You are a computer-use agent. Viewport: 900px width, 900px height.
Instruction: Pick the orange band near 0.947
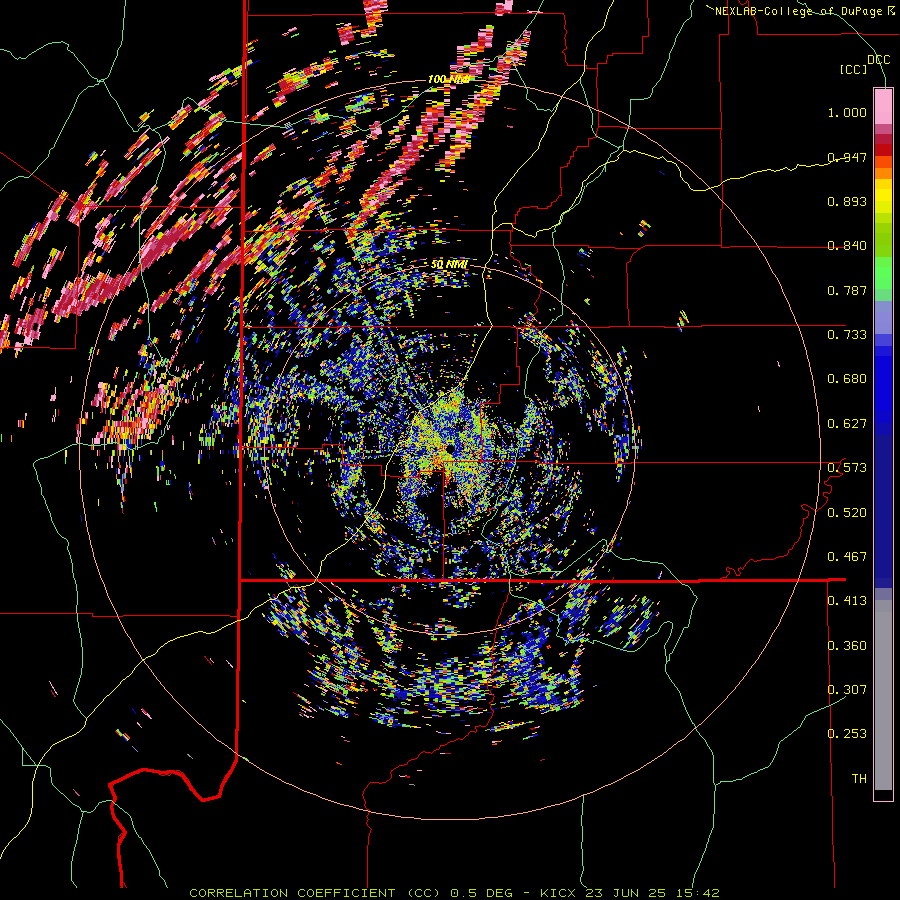[x=883, y=168]
